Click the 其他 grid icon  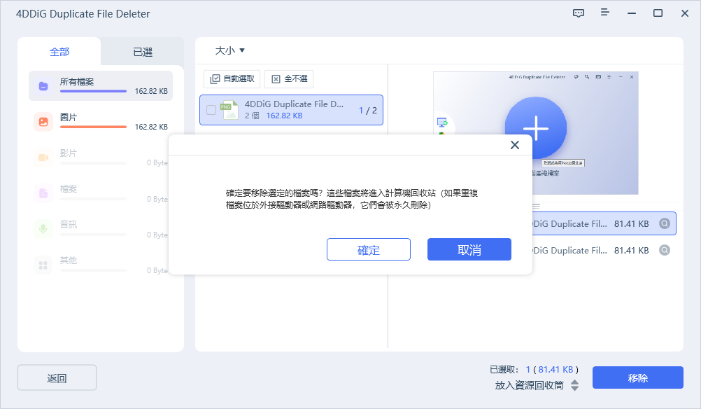pos(43,265)
